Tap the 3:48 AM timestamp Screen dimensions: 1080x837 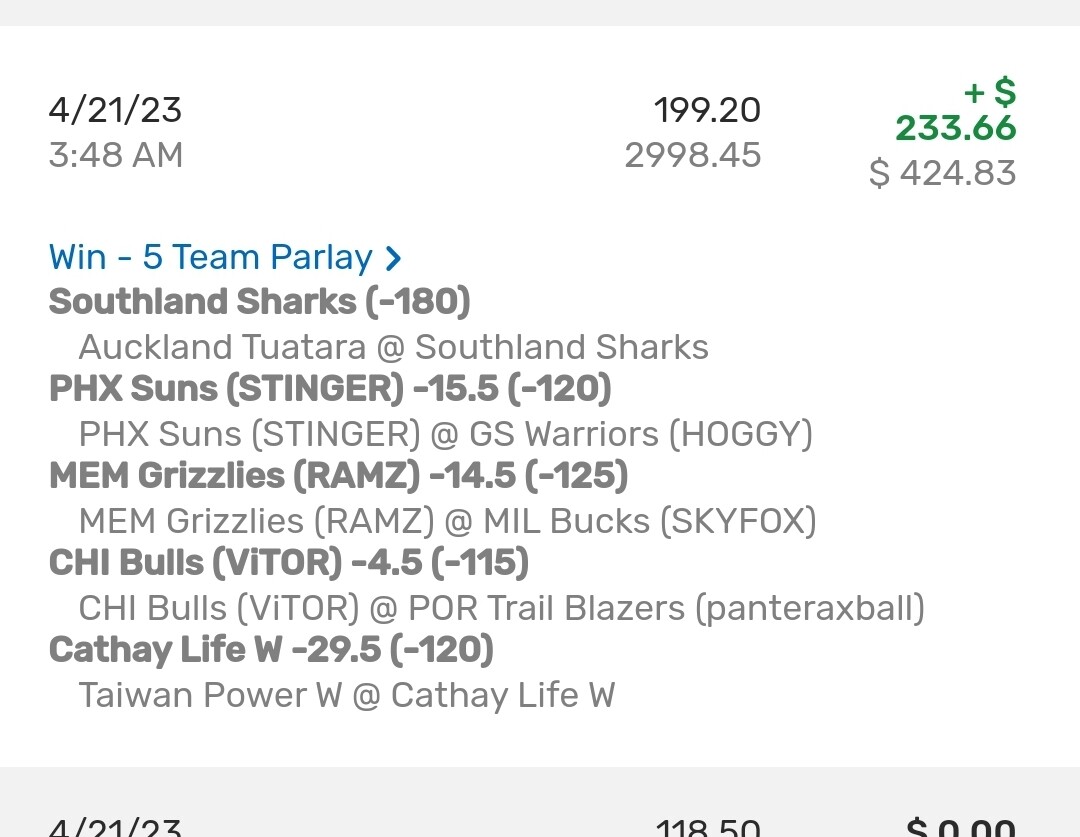115,155
